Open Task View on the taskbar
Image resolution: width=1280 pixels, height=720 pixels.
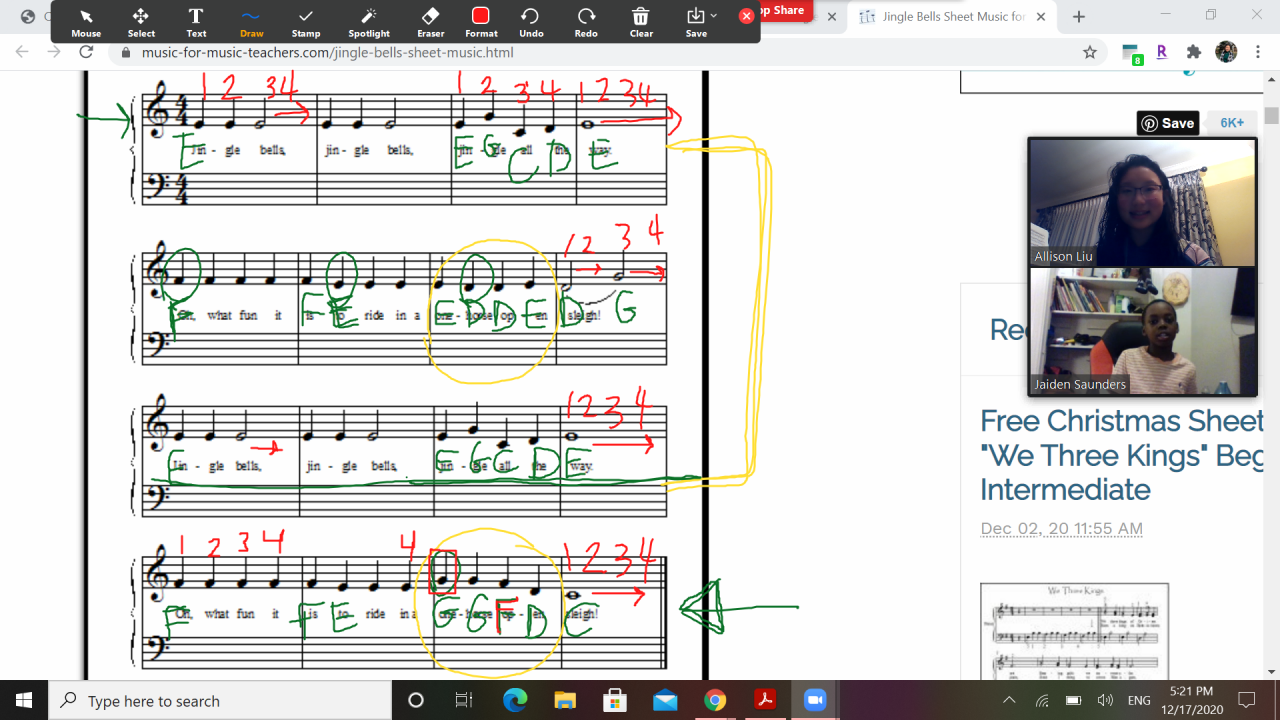(x=464, y=700)
